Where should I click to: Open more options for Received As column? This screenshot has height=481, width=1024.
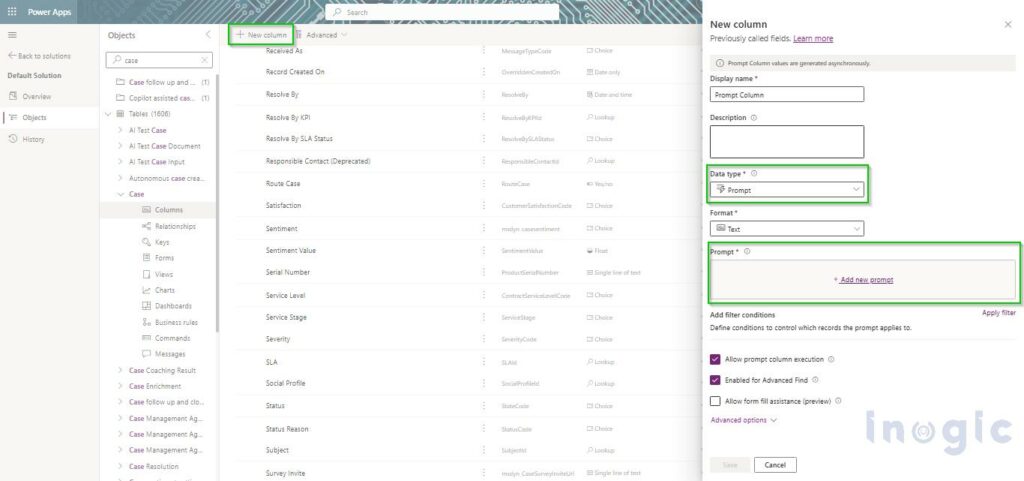click(x=483, y=50)
